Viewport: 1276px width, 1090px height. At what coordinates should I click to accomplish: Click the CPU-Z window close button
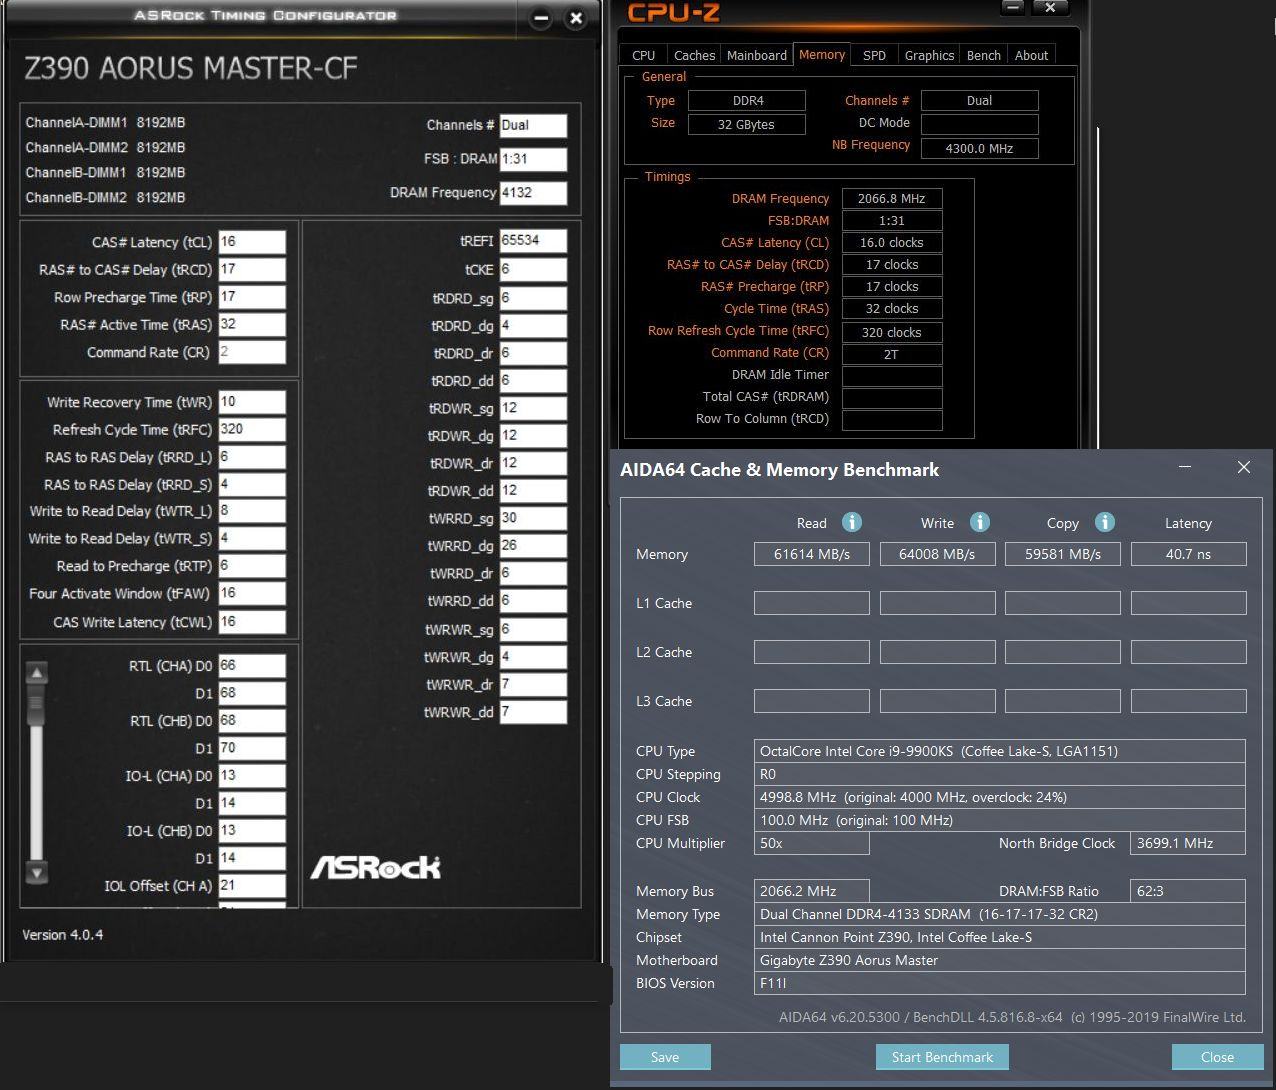(1050, 8)
